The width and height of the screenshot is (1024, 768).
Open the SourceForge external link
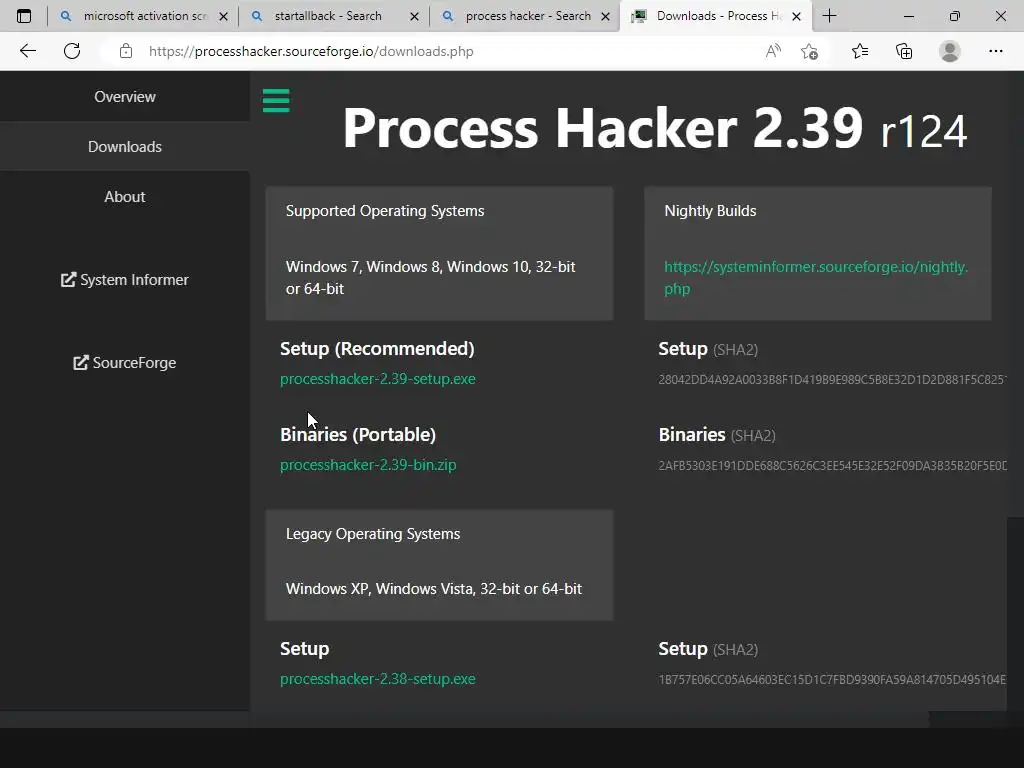pos(125,362)
